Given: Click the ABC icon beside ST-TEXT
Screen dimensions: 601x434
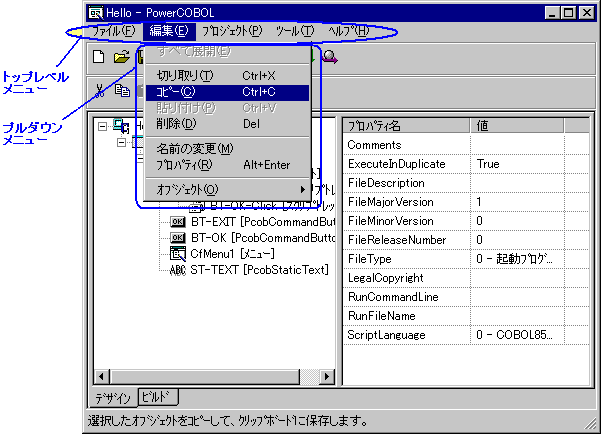Looking at the screenshot, I should (x=177, y=270).
